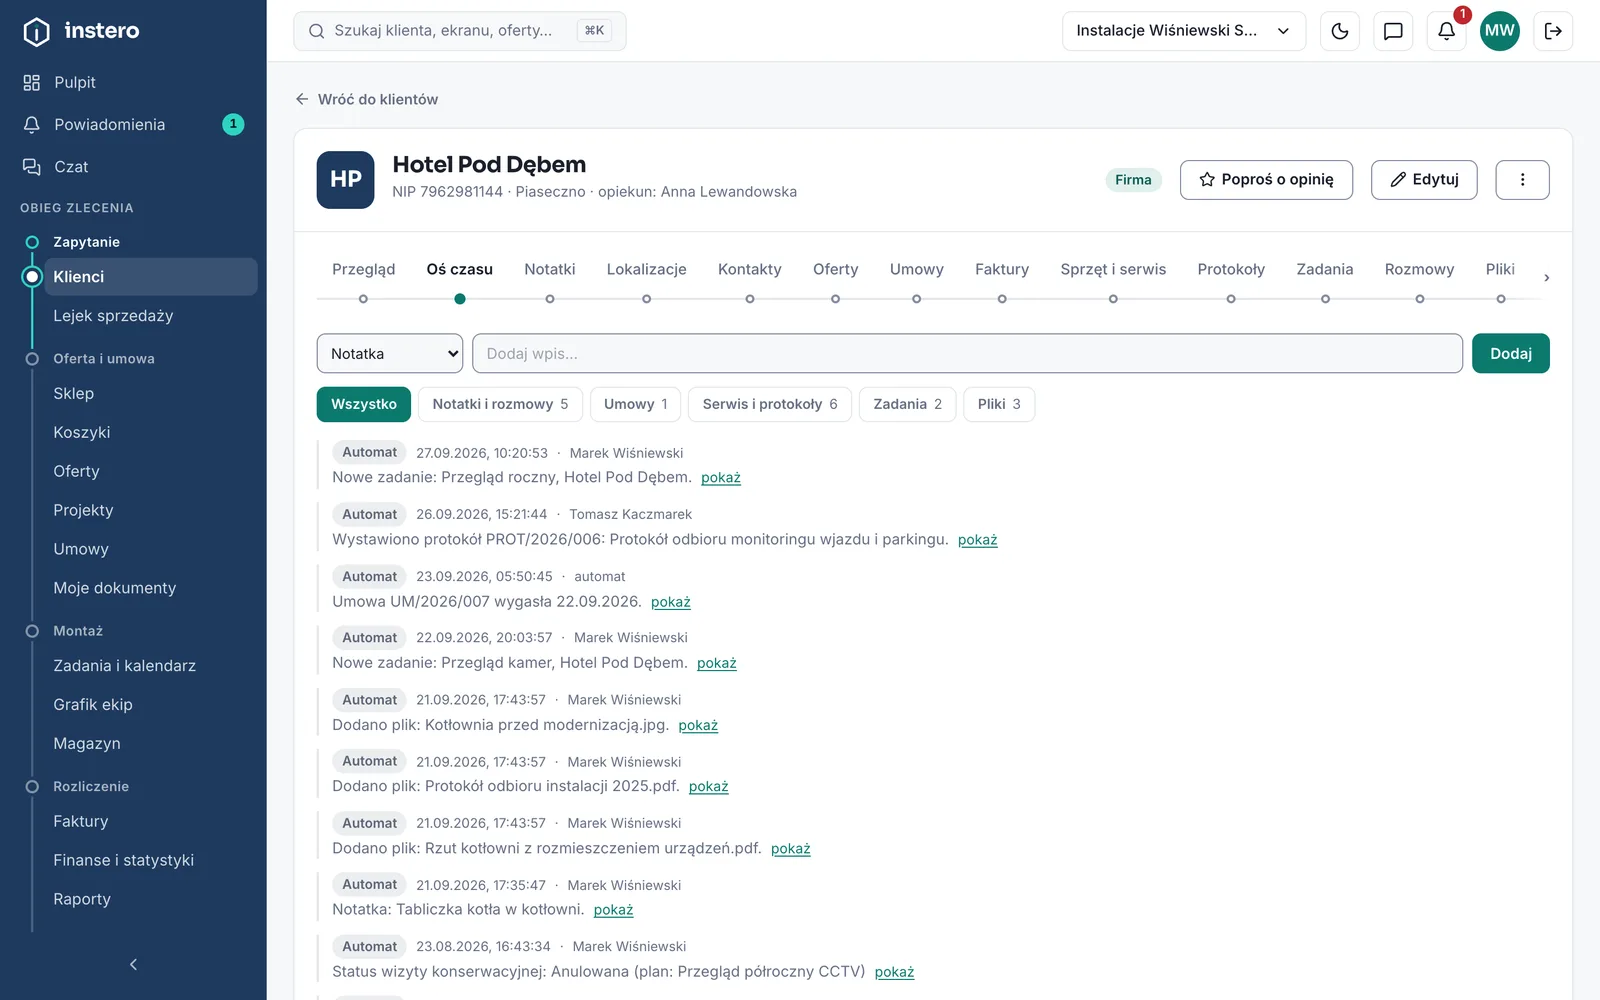Filter timeline by Pliki chip
1600x1000 pixels.
pos(999,404)
